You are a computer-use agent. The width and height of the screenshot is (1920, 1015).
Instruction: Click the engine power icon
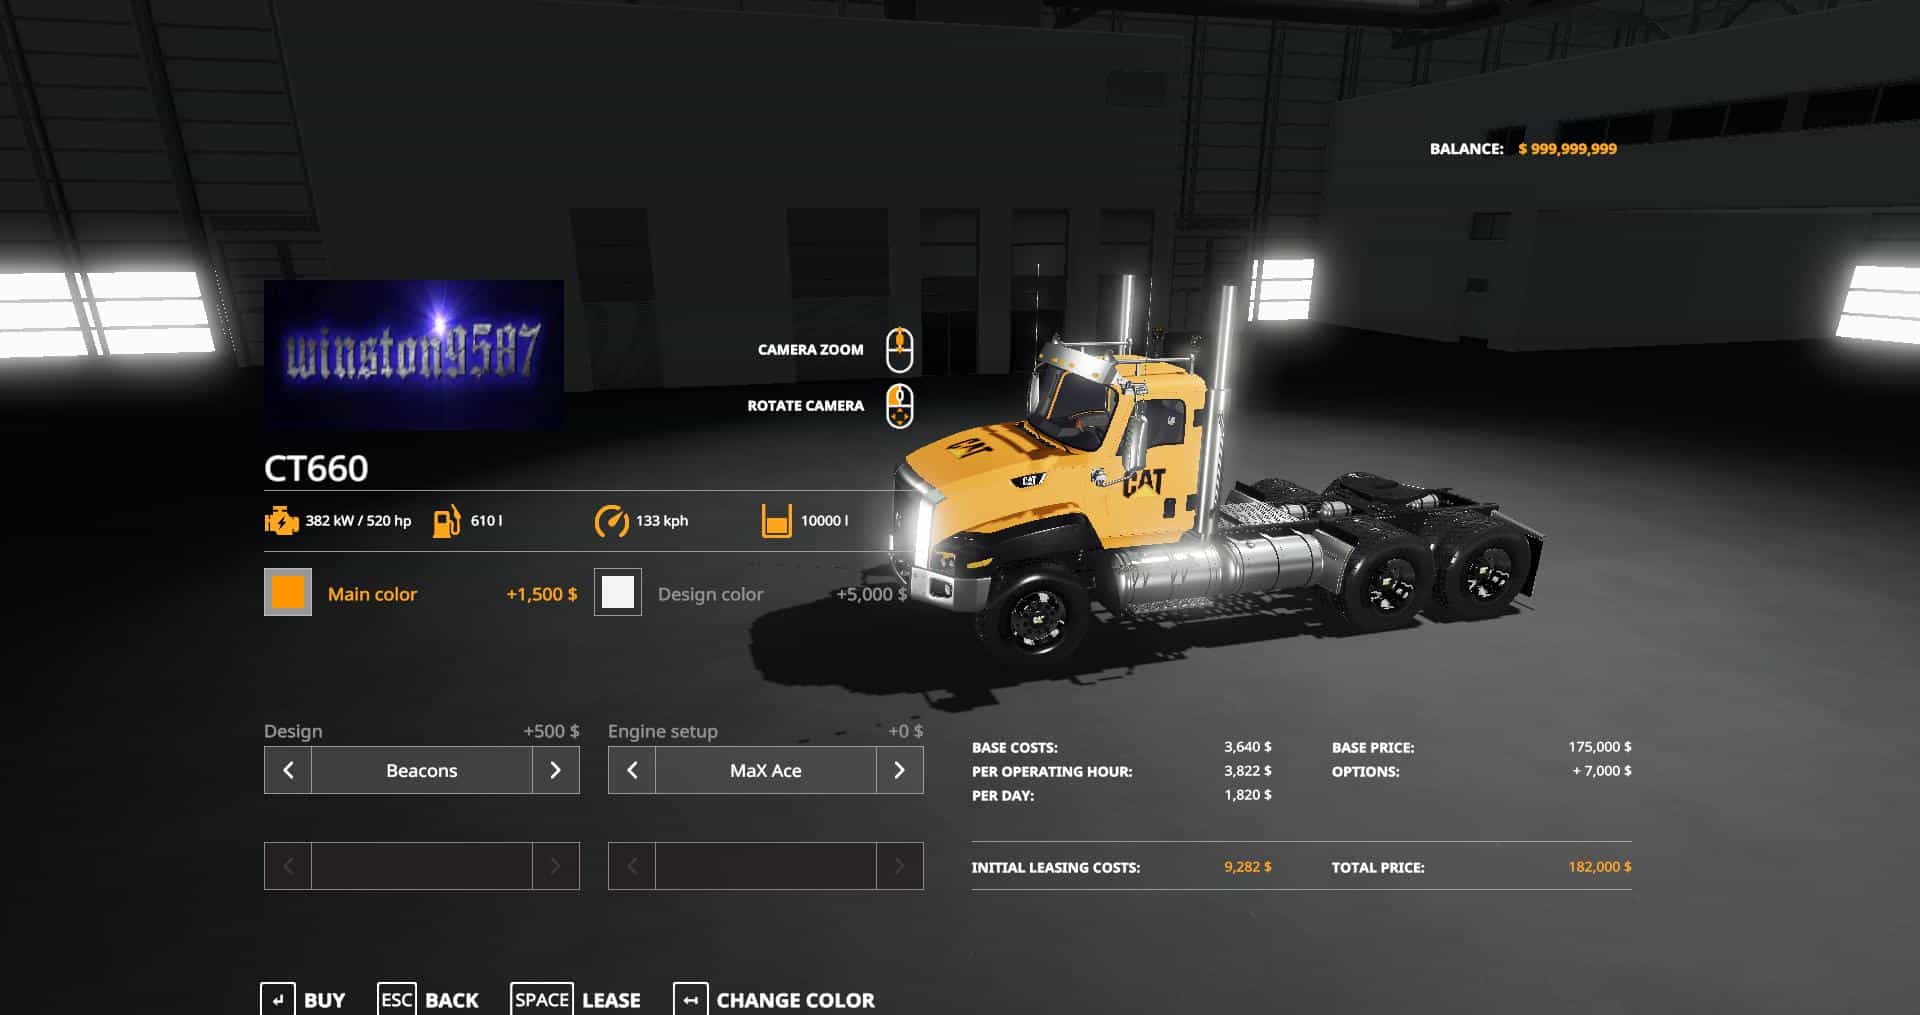[x=281, y=521]
